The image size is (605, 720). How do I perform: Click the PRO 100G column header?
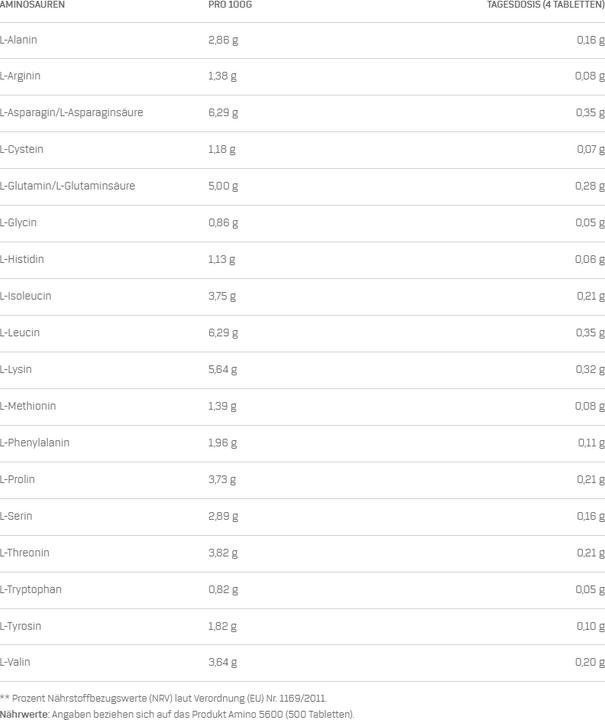point(230,5)
